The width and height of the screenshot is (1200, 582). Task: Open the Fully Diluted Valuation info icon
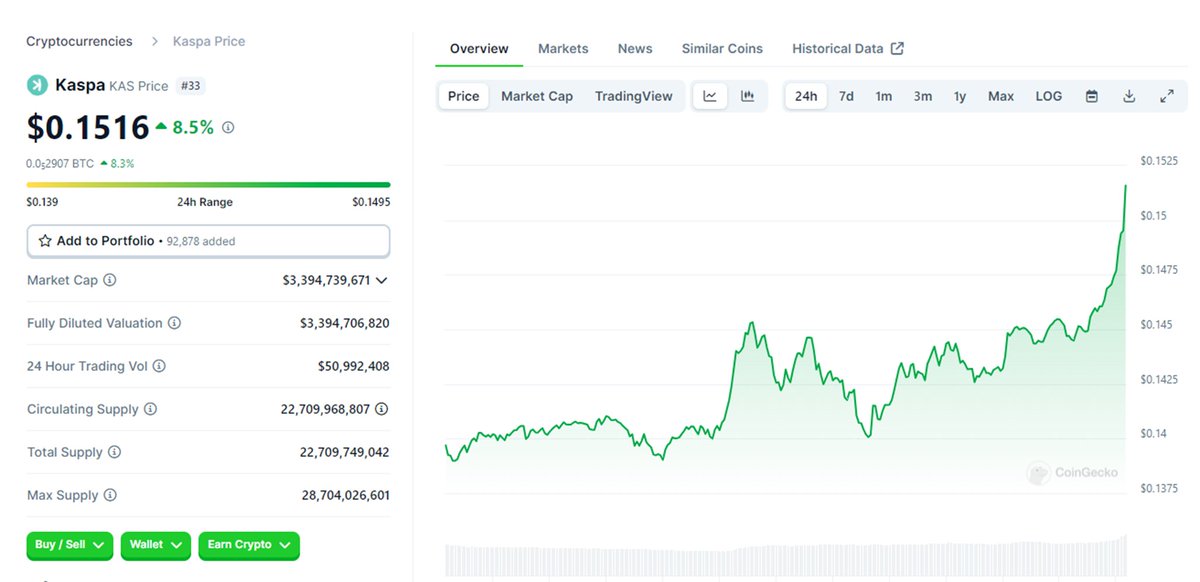[x=174, y=323]
